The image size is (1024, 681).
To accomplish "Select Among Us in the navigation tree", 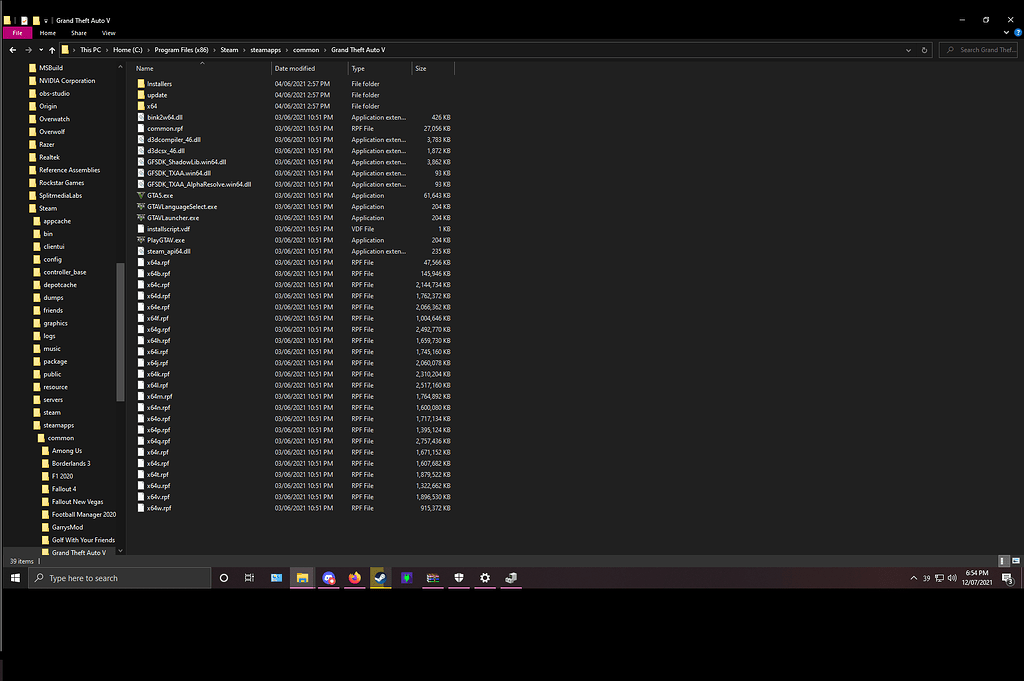I will click(x=67, y=451).
